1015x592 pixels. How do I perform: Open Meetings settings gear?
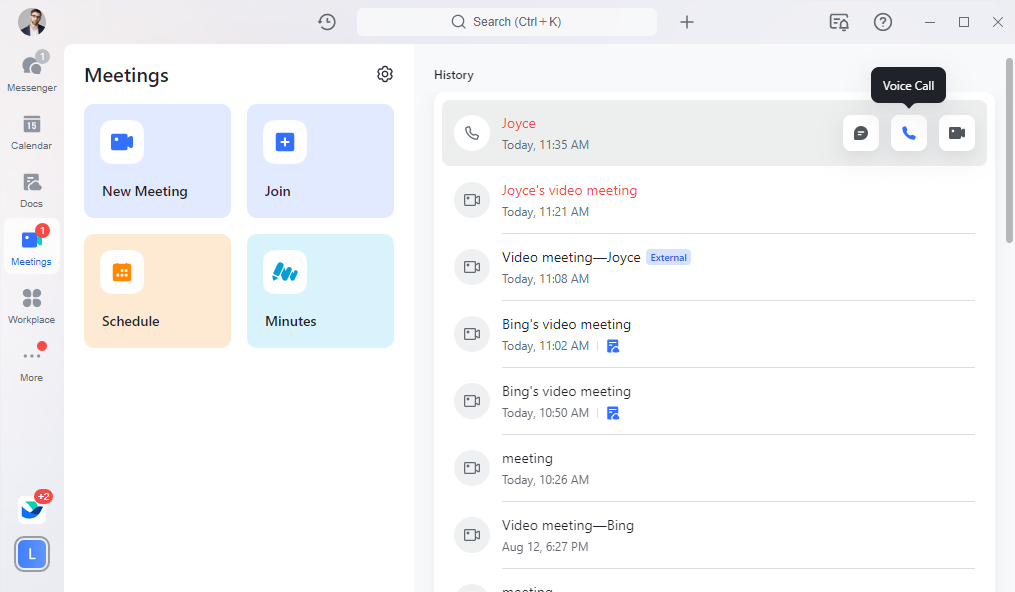tap(385, 74)
